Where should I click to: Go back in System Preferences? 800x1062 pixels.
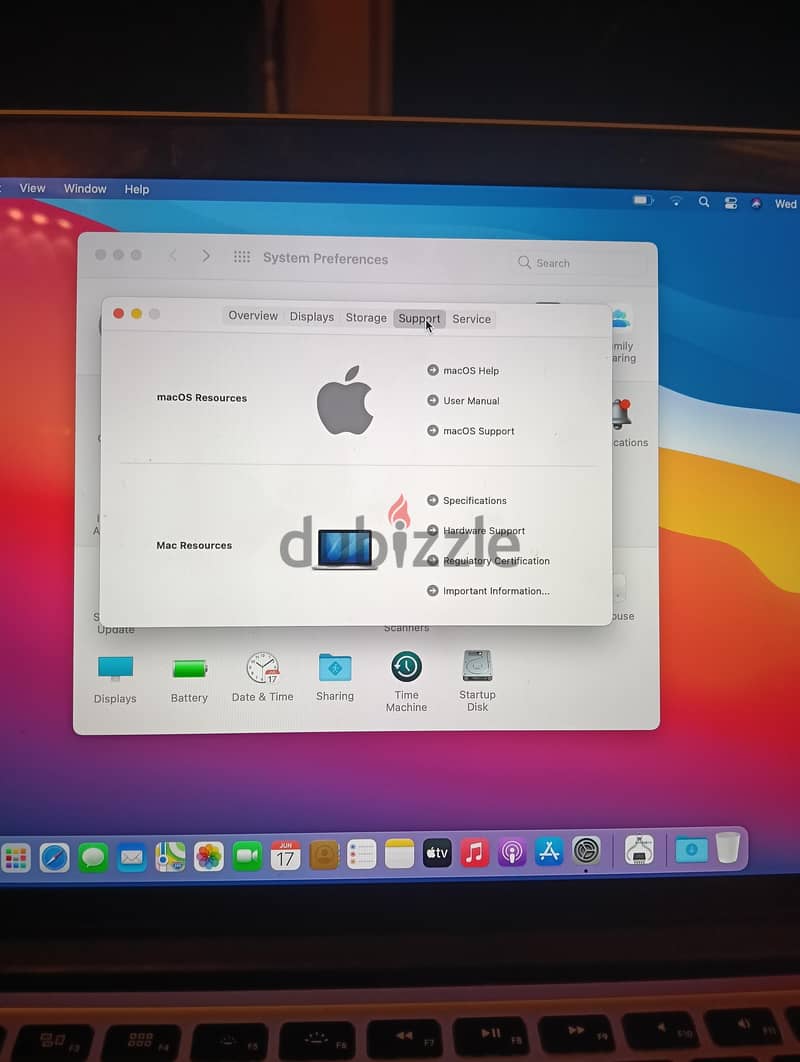click(x=173, y=255)
